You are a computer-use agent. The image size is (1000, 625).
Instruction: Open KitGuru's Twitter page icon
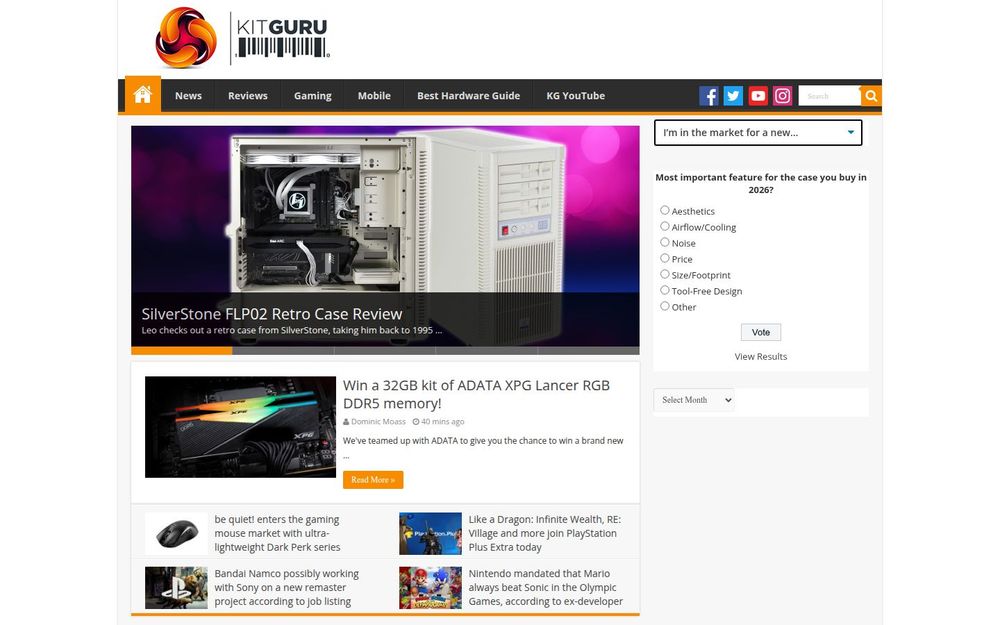point(733,96)
